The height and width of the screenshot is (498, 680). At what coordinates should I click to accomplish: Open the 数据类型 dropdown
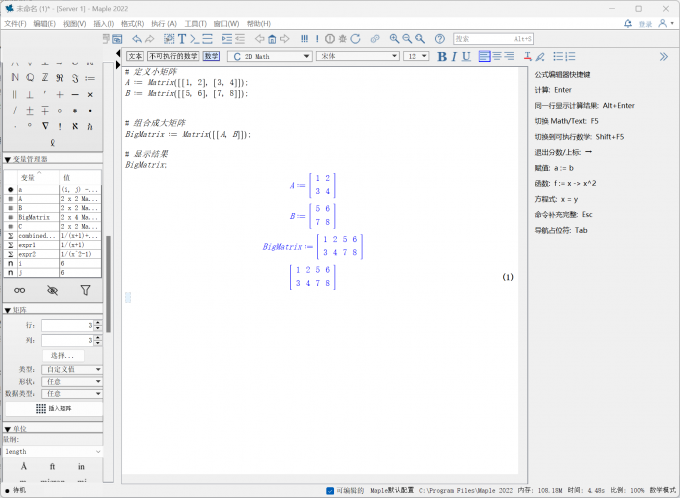(72, 394)
